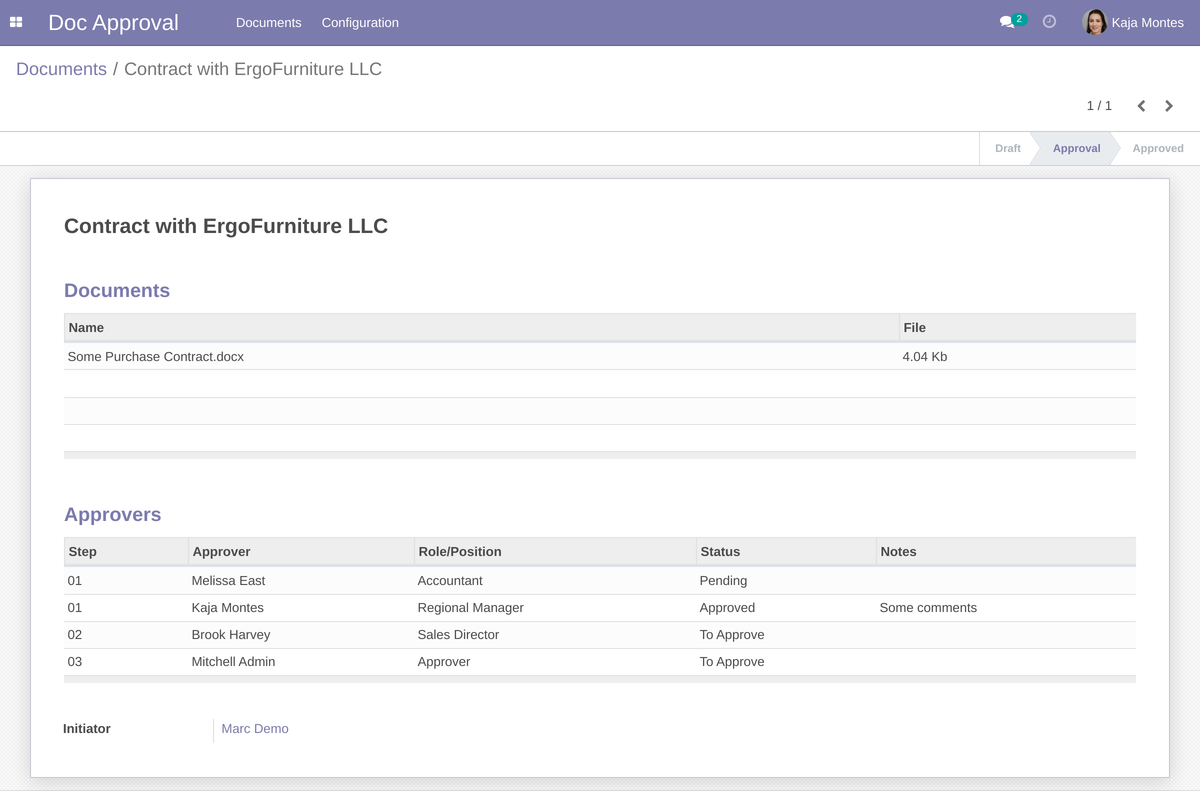Viewport: 1200px width, 791px height.
Task: Open the activities clock icon
Action: click(1049, 22)
